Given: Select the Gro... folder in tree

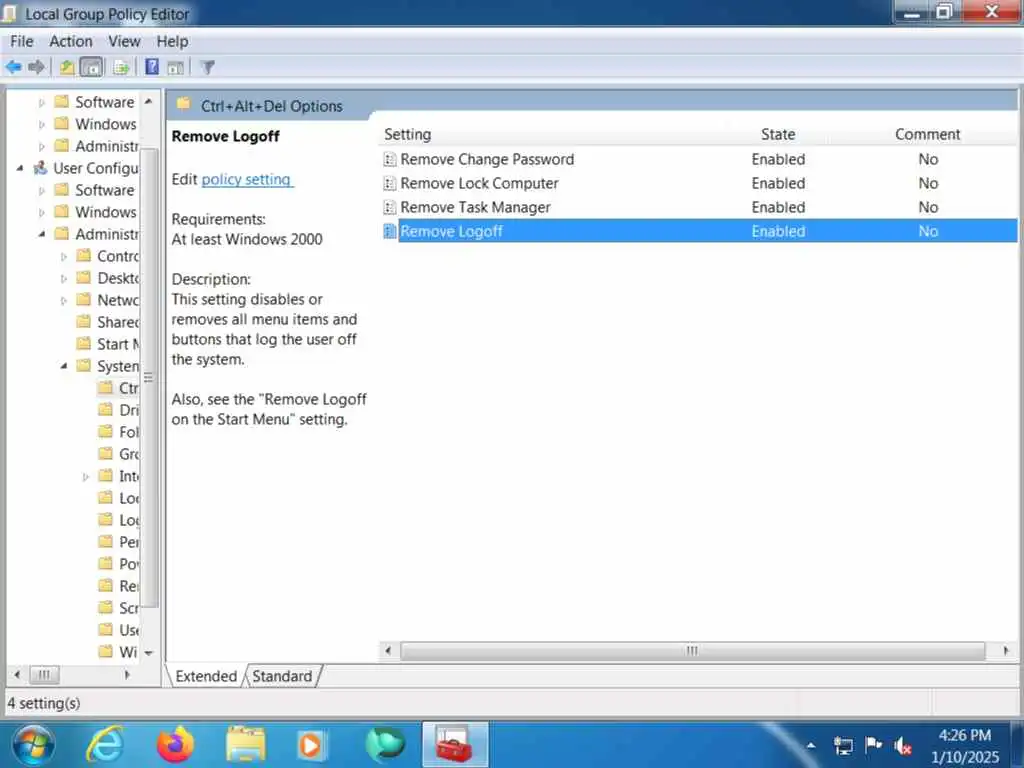Looking at the screenshot, I should (118, 454).
